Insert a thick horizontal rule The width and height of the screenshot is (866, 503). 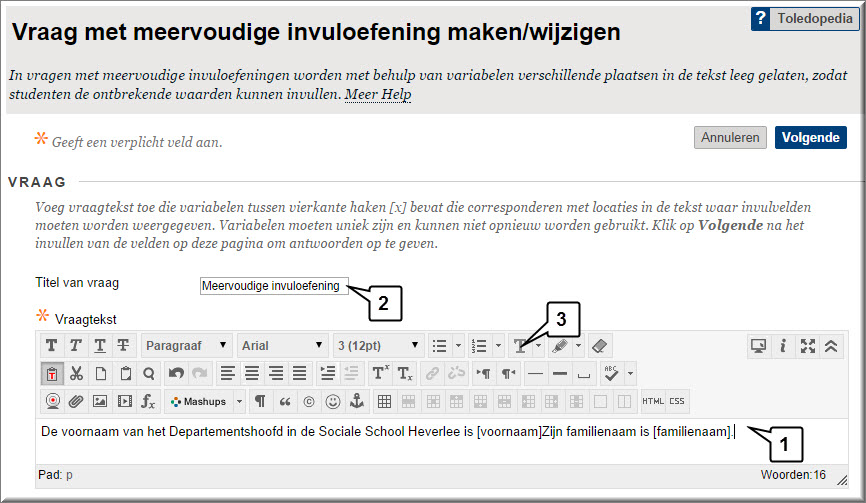559,374
